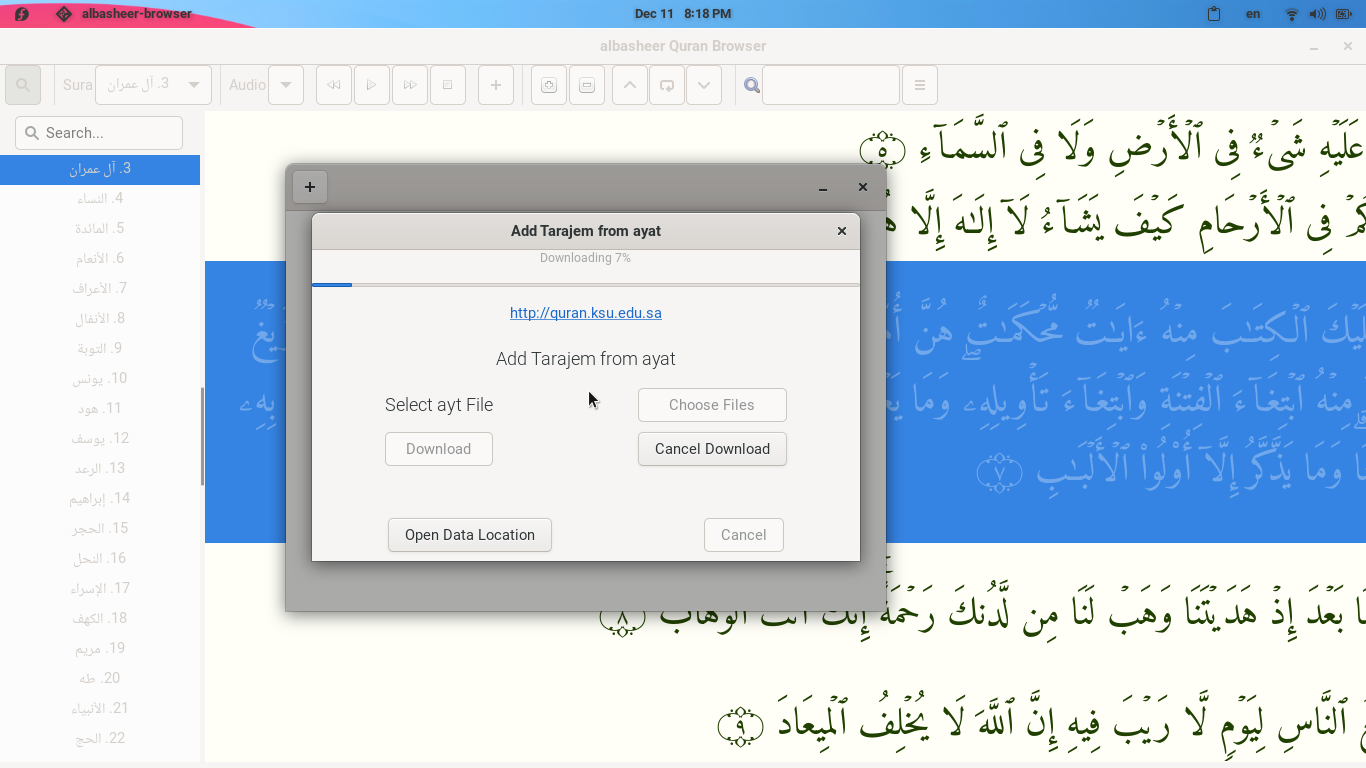
Task: Click the Download button
Action: tap(439, 449)
